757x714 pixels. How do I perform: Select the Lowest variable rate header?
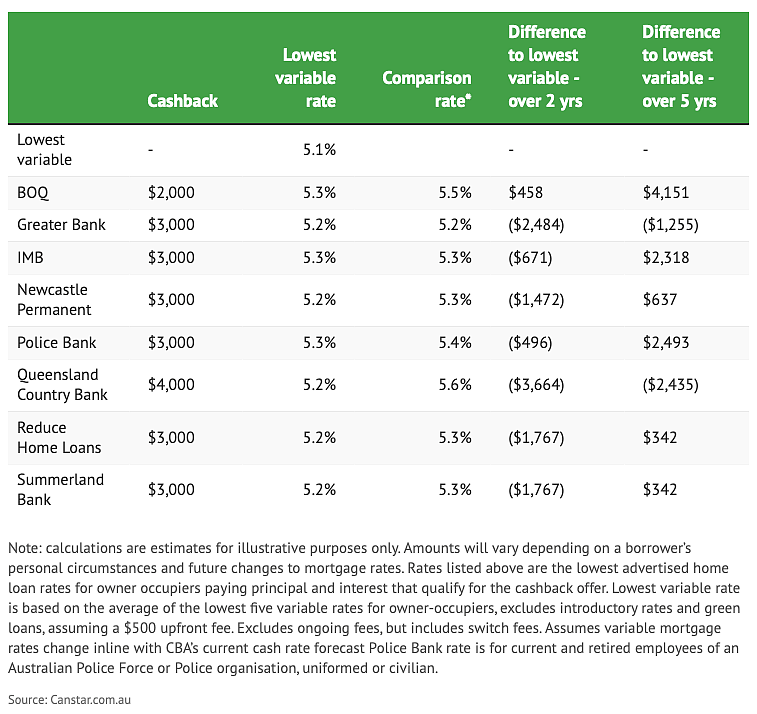[305, 78]
